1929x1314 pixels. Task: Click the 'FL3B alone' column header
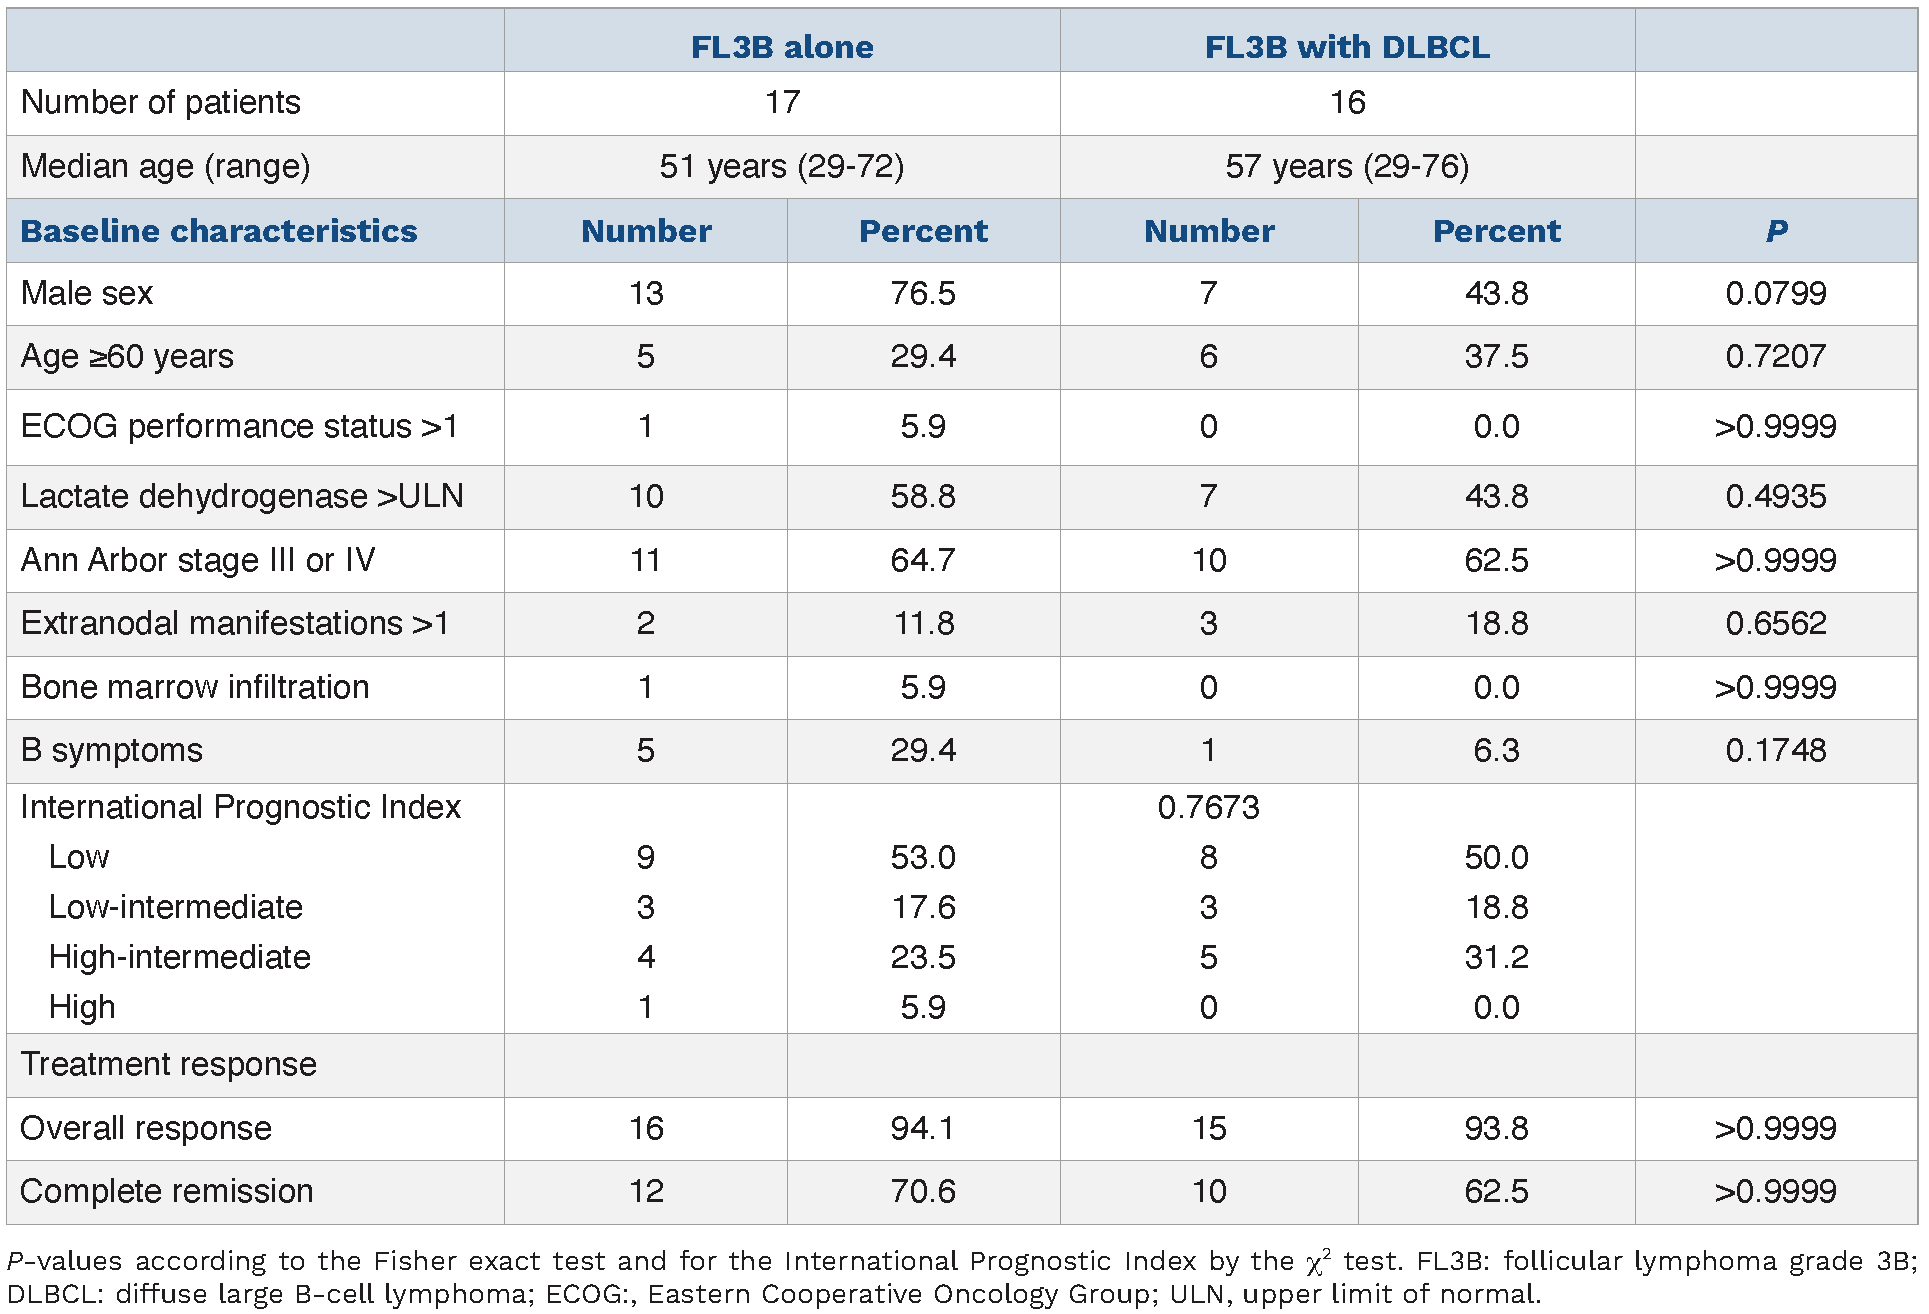tap(781, 47)
